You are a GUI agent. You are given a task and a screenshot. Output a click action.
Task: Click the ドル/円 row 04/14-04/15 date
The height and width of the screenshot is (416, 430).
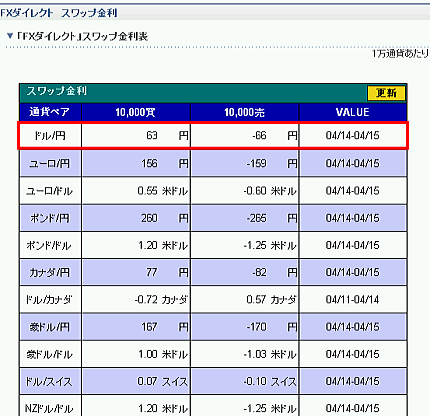click(x=352, y=136)
